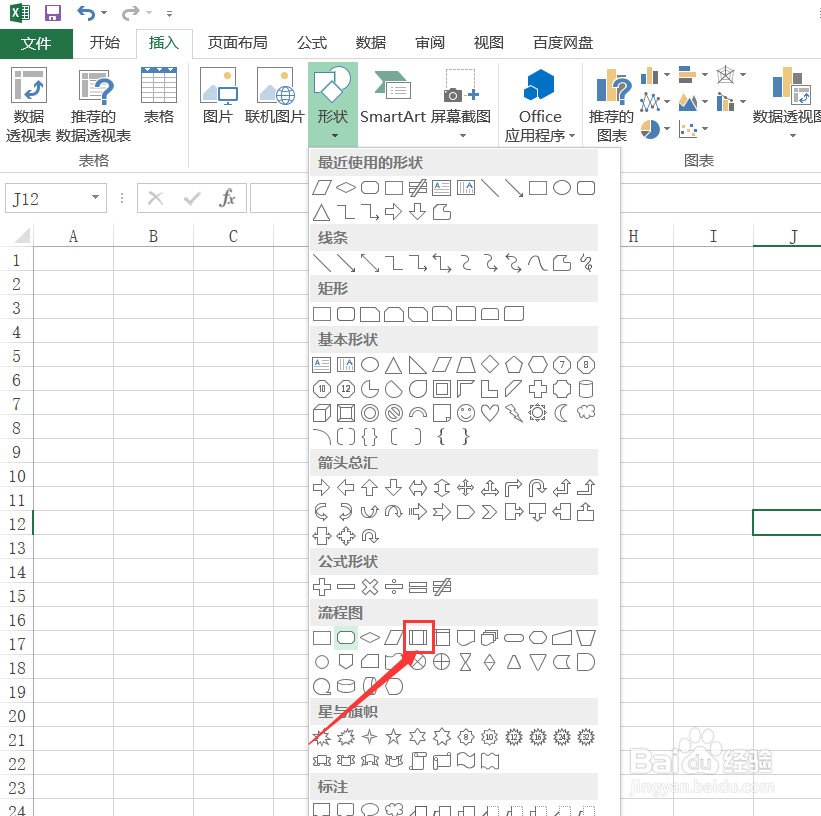Click the 图片 insert picture button
821x816 pixels.
point(218,96)
